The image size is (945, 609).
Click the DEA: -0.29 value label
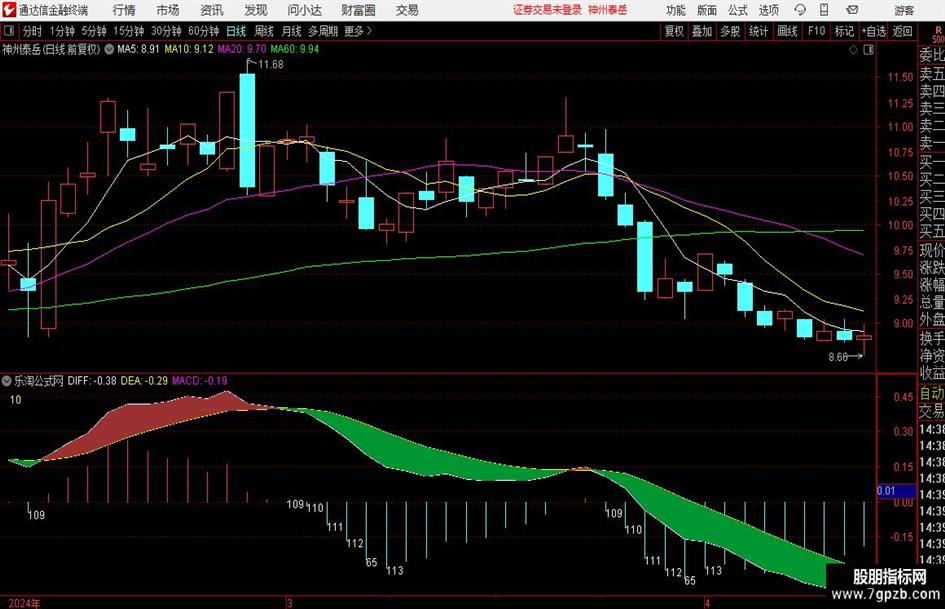(144, 380)
